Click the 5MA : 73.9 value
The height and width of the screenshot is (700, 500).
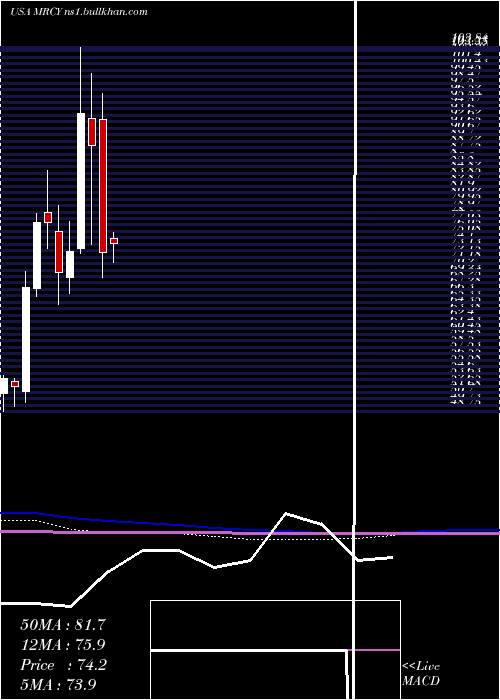(58, 684)
